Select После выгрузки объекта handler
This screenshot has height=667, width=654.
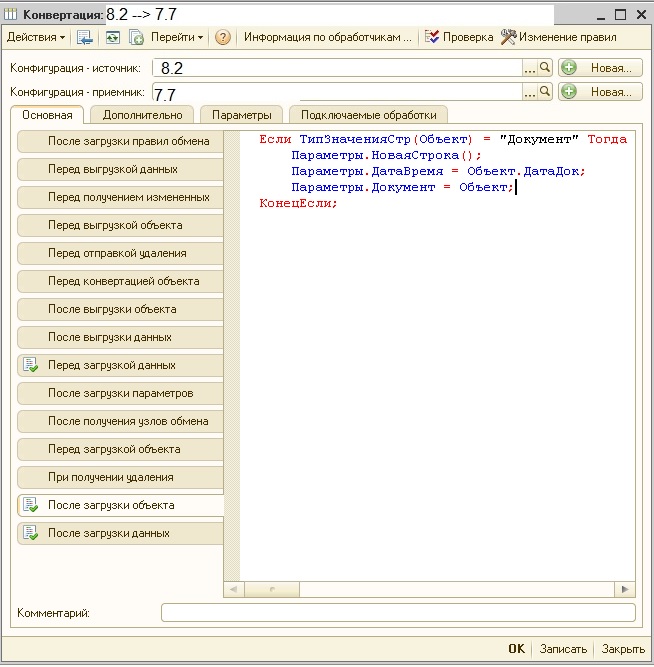pyautogui.click(x=120, y=309)
